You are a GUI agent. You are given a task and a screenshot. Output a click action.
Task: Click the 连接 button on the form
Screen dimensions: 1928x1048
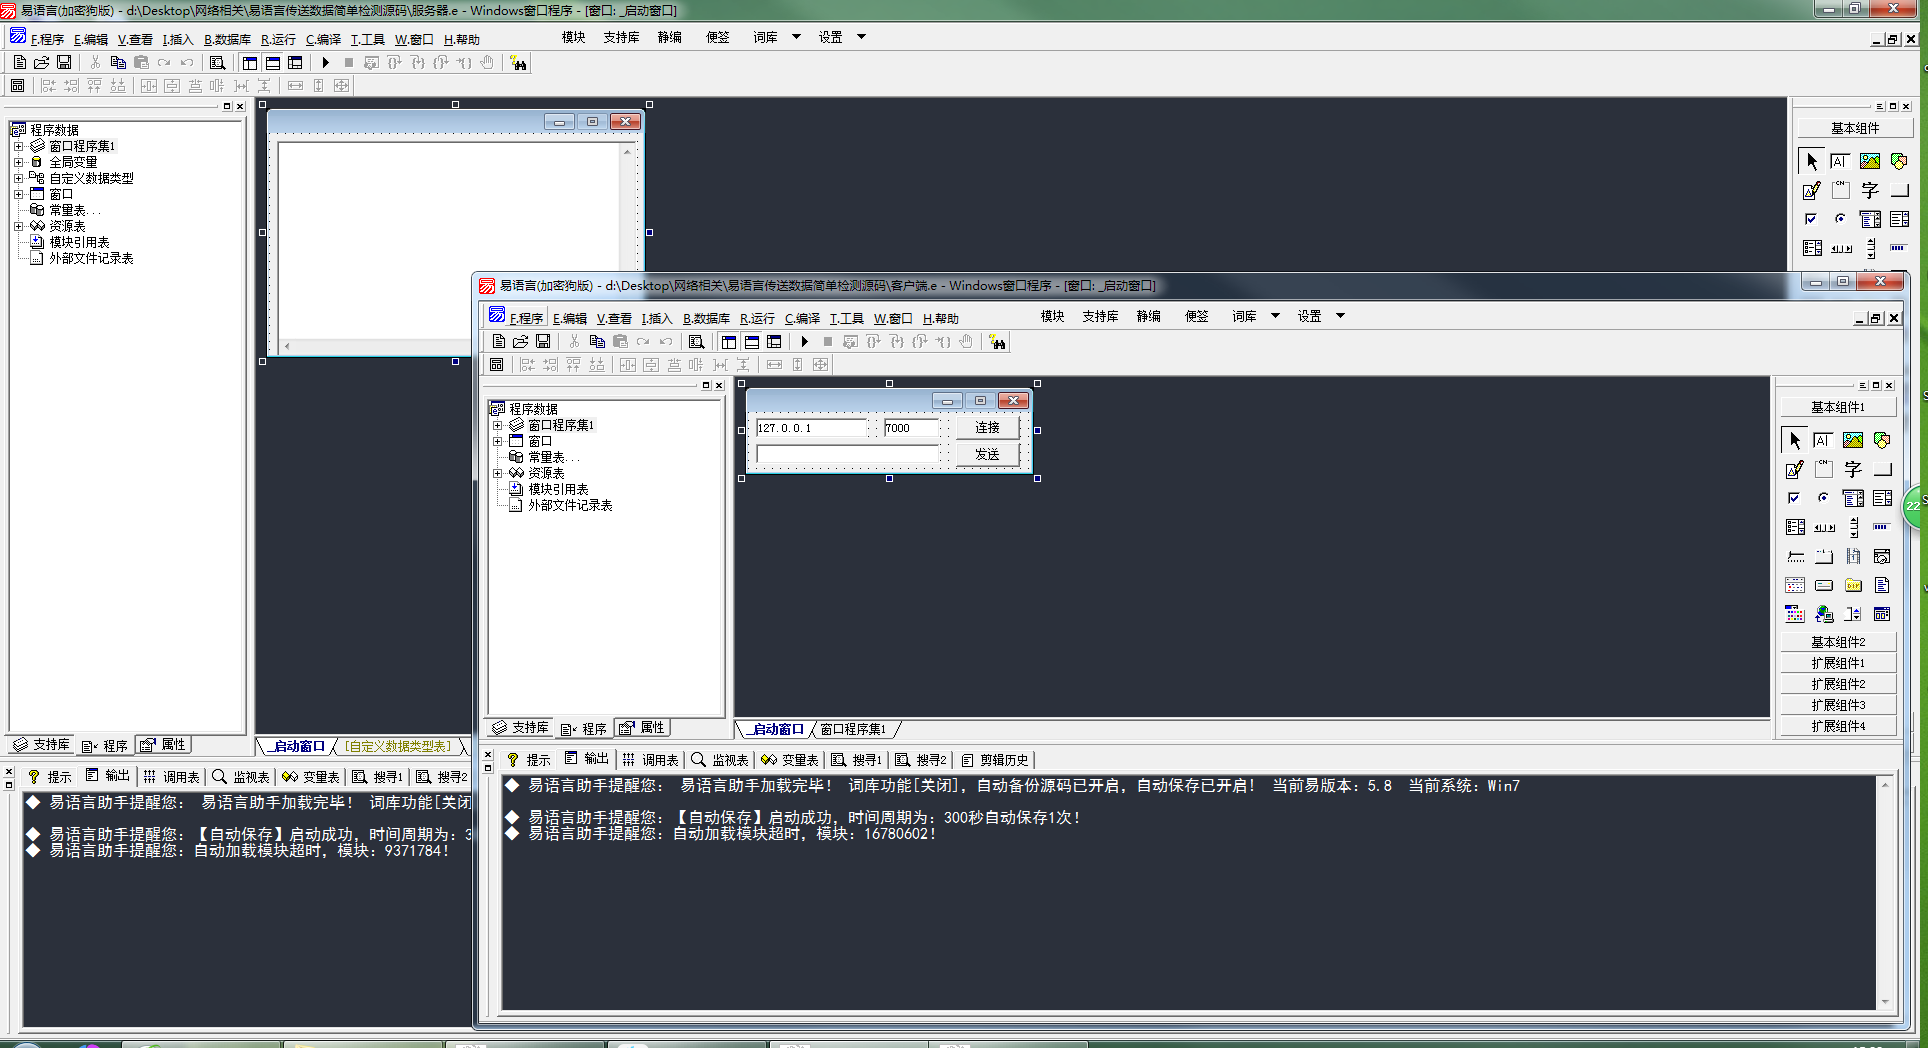coord(987,428)
